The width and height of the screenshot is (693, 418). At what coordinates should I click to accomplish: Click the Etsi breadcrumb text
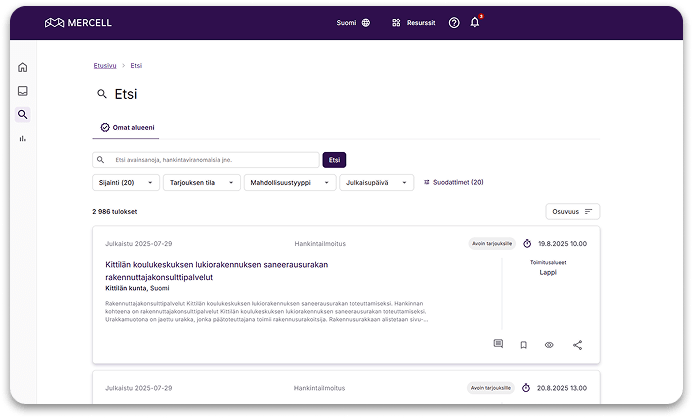click(136, 65)
